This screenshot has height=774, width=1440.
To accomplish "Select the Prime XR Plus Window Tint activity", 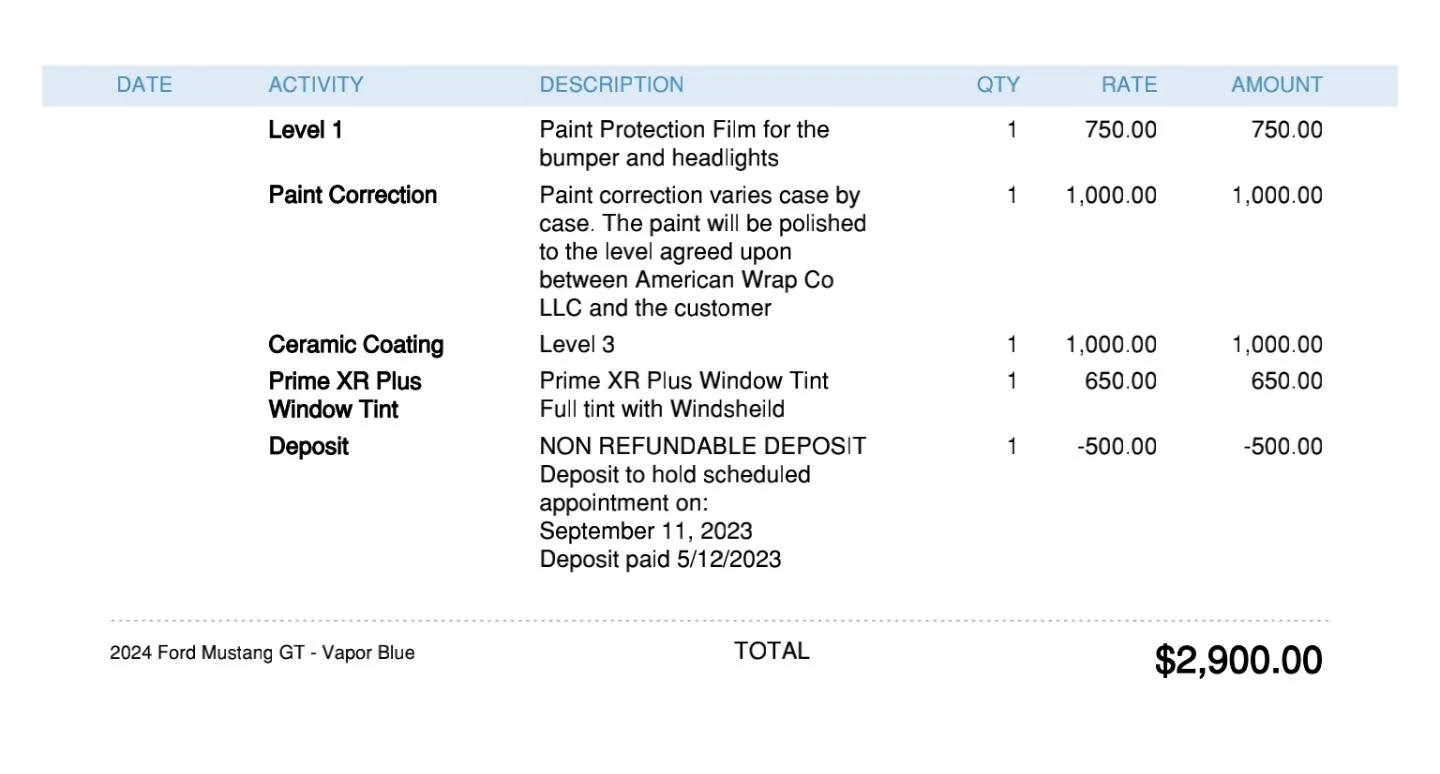I will (x=345, y=395).
